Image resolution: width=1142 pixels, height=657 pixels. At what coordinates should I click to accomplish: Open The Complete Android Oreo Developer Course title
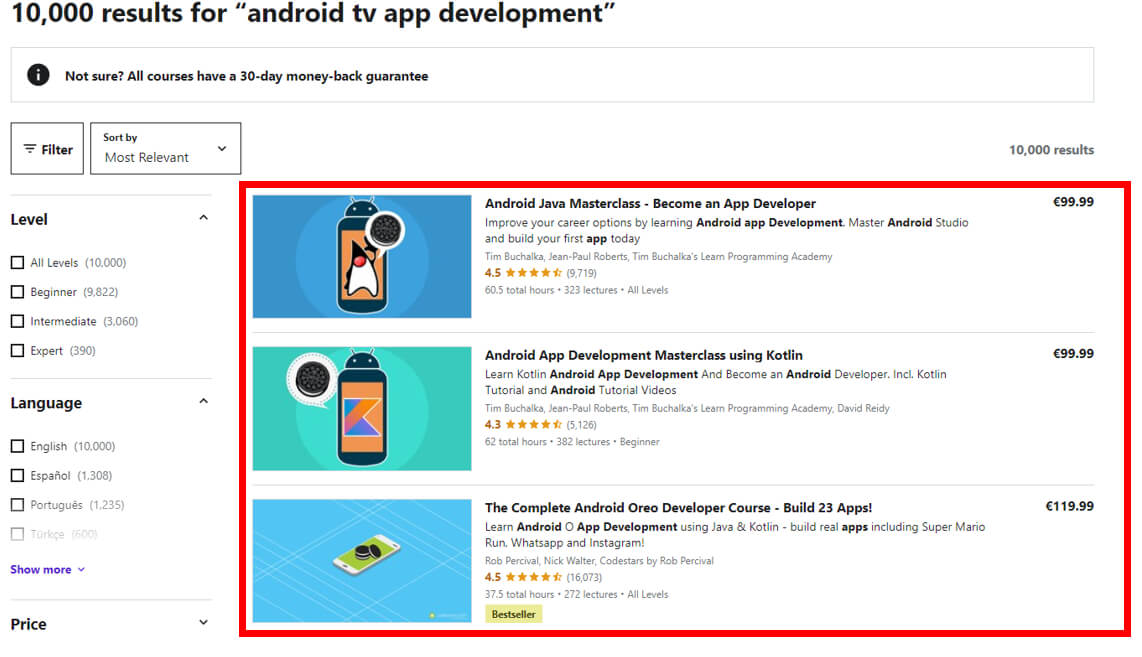click(678, 508)
